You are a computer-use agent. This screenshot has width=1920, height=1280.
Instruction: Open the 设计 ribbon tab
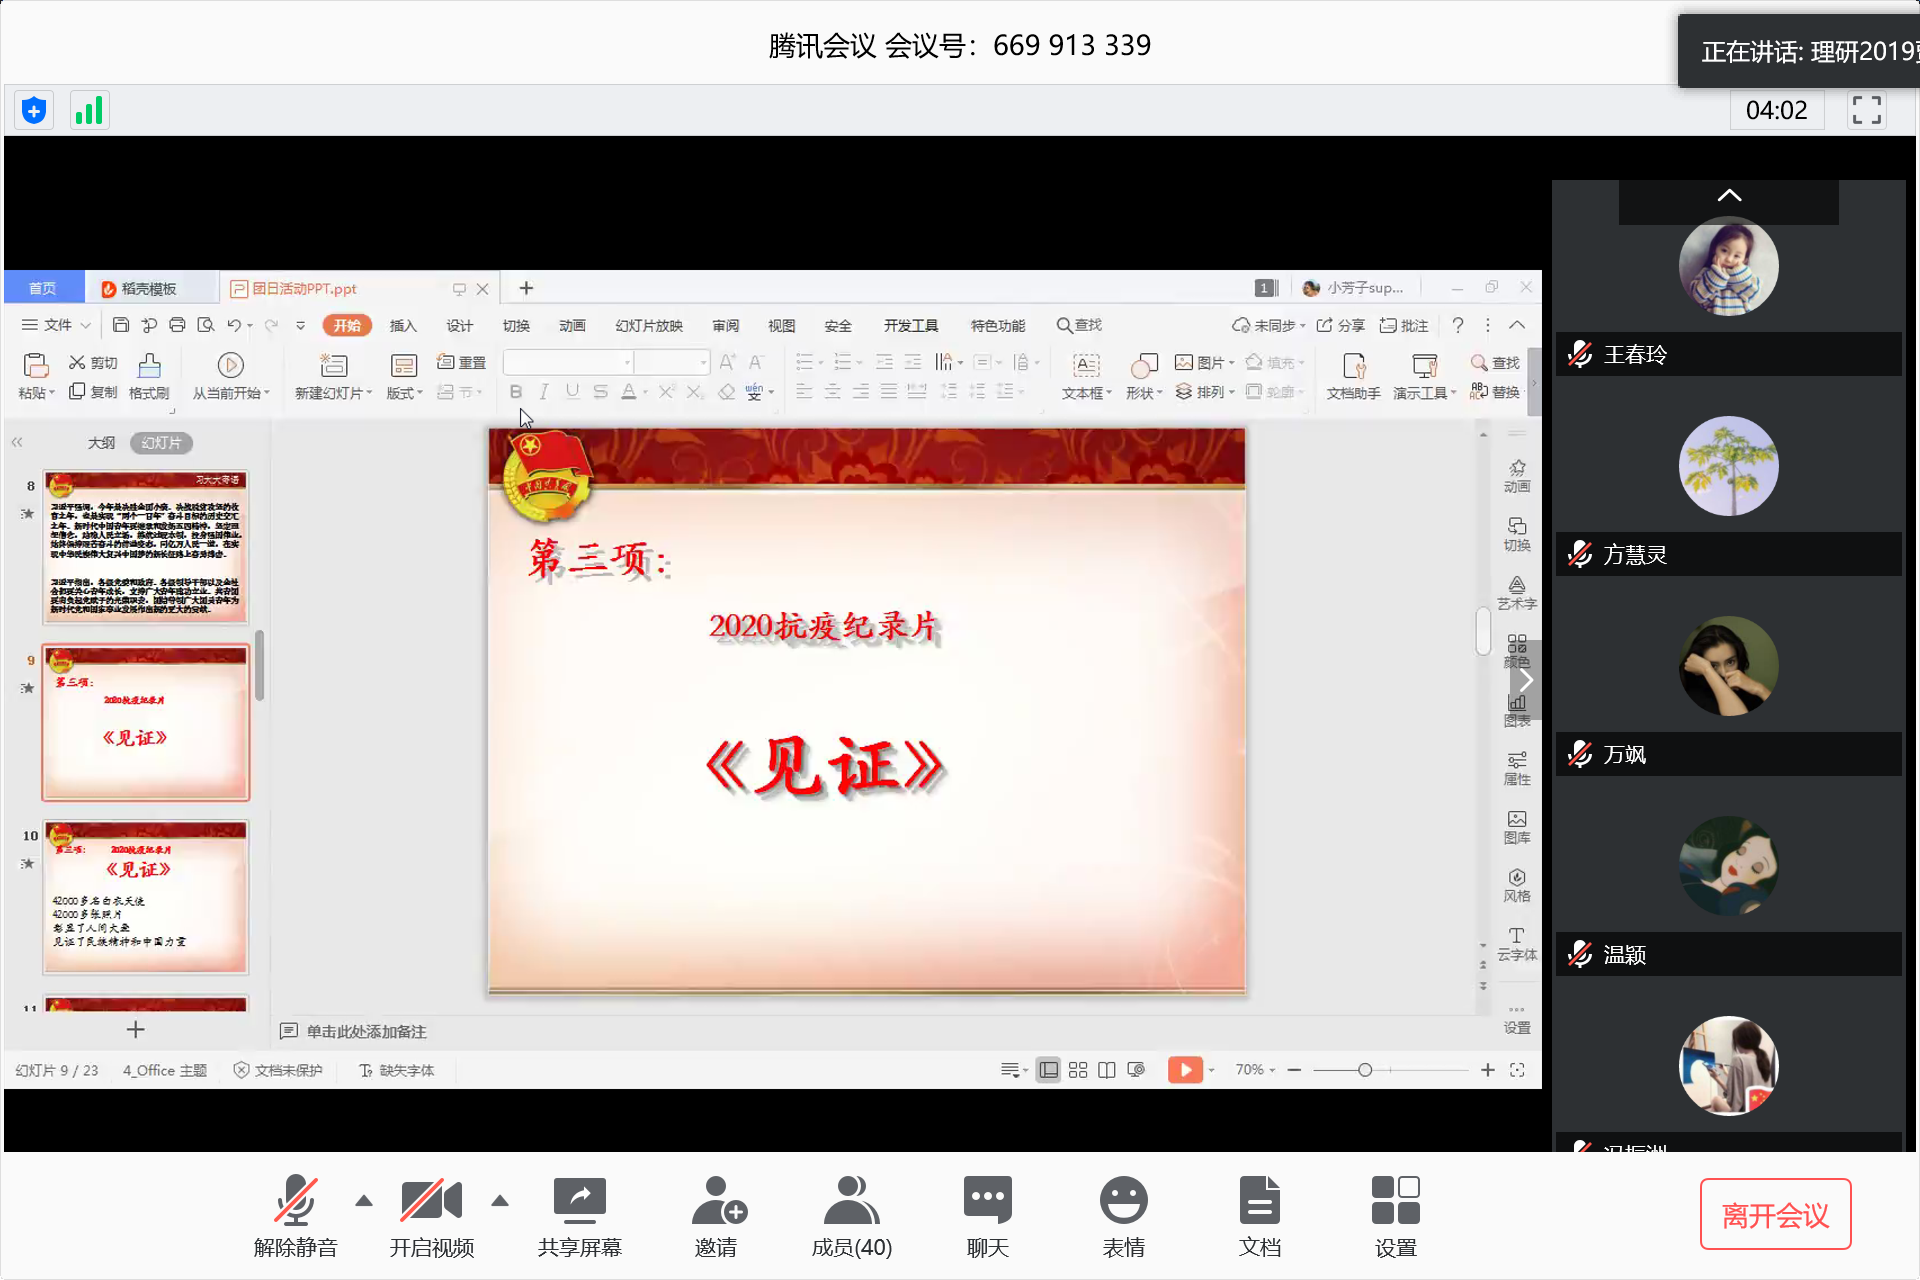[459, 325]
